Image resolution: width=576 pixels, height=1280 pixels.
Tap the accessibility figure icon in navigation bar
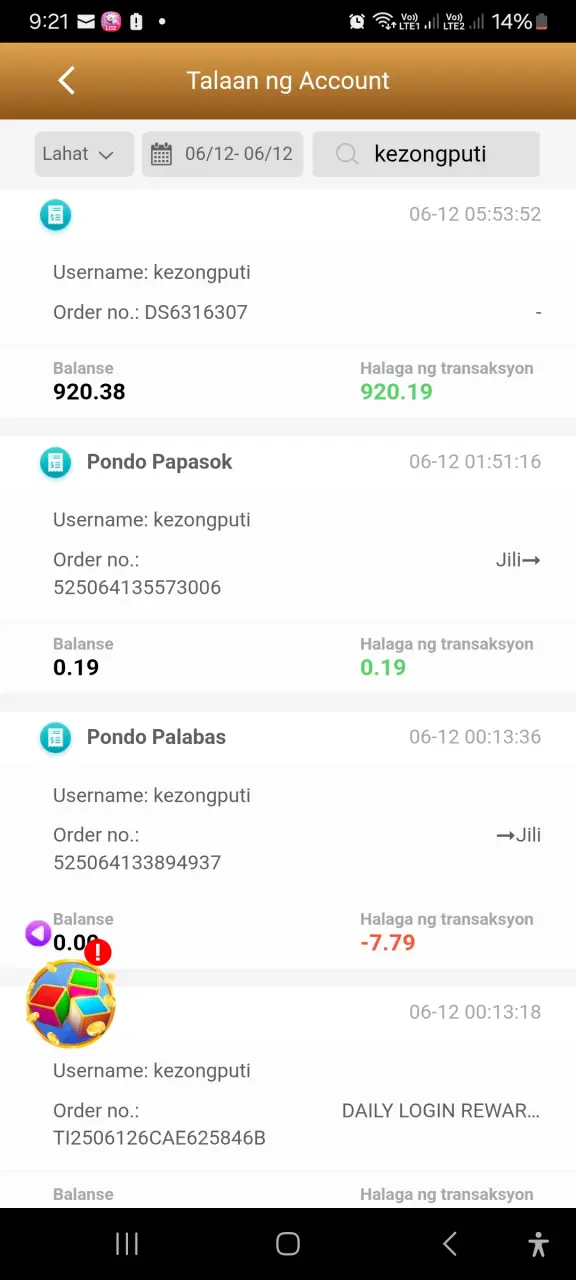(x=538, y=1243)
